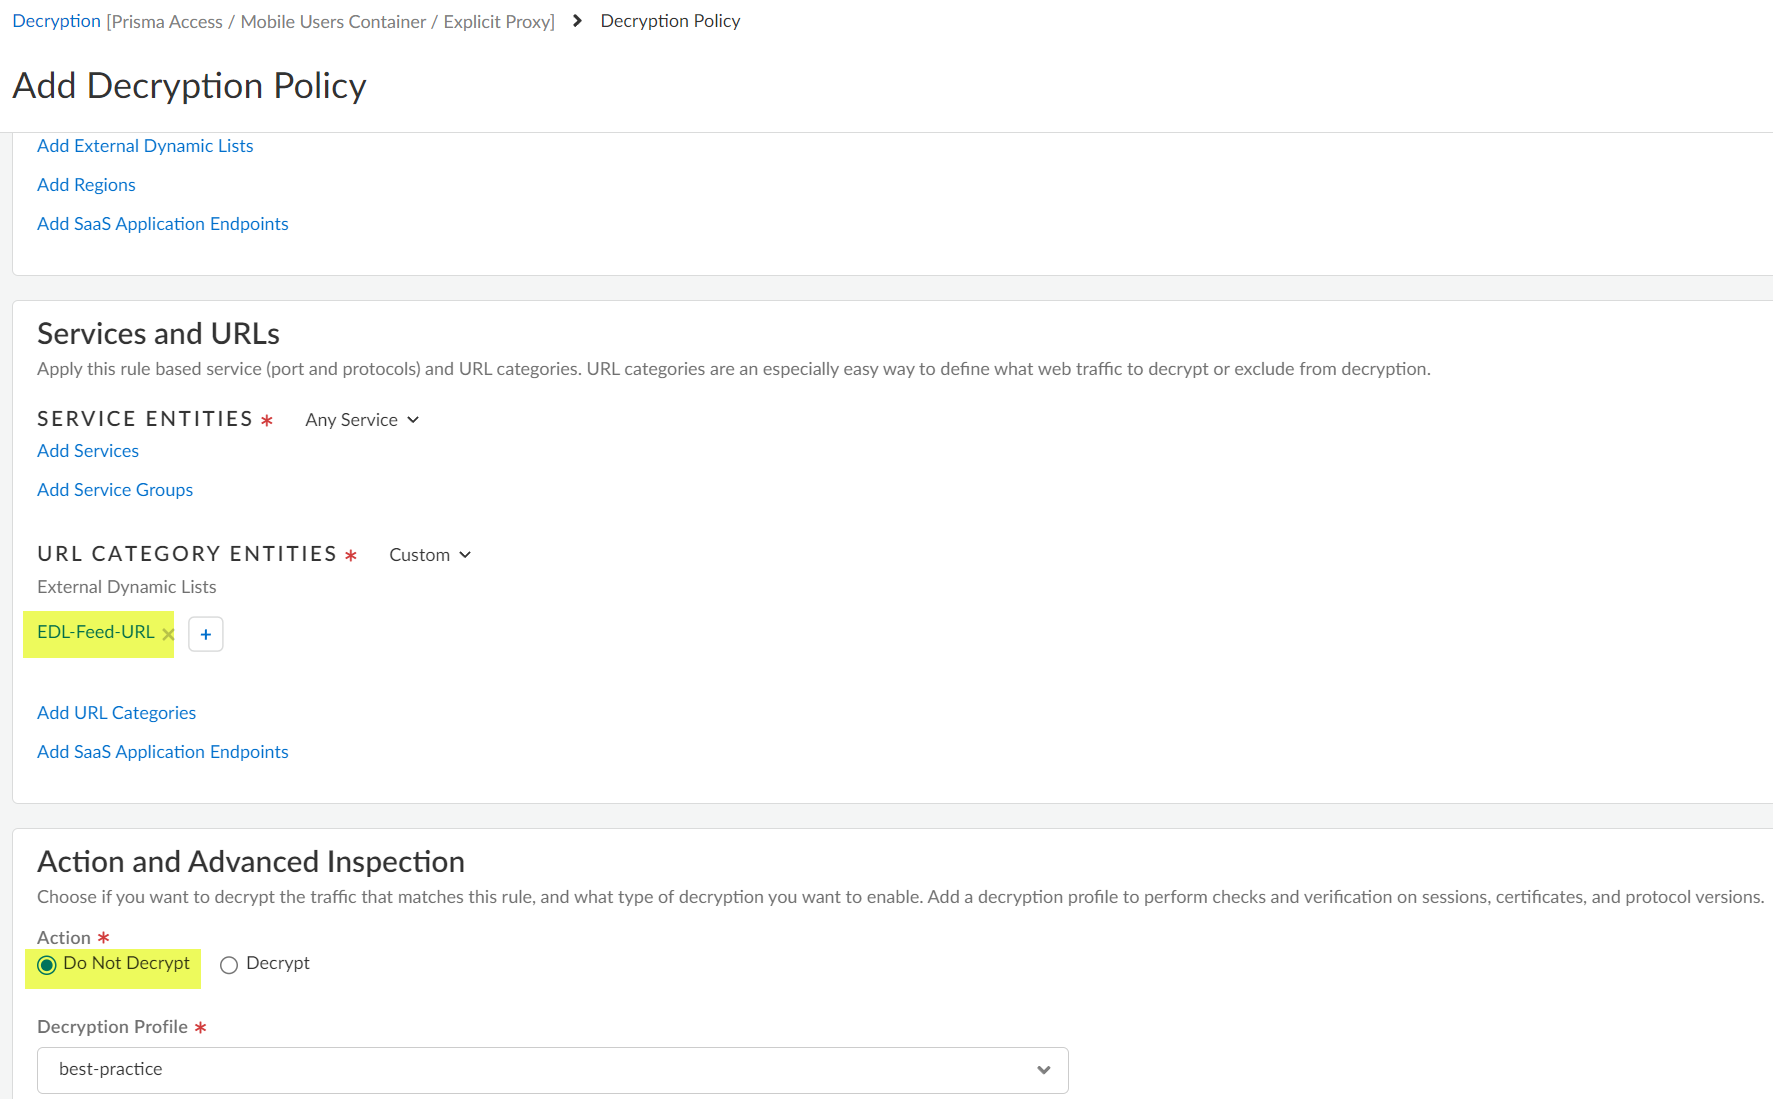Screen dimensions: 1773x1099
Task: Enable Decrypt instead of Do Not Decrypt
Action: (x=229, y=964)
